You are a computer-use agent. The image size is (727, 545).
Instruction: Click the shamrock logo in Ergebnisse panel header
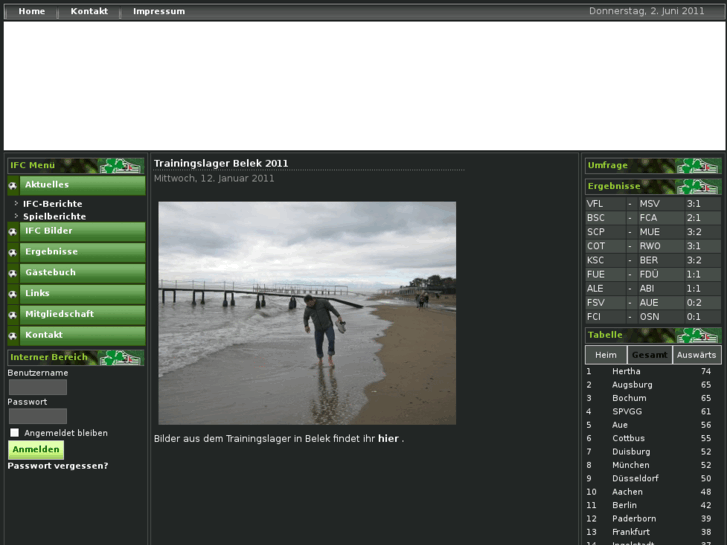tap(699, 186)
